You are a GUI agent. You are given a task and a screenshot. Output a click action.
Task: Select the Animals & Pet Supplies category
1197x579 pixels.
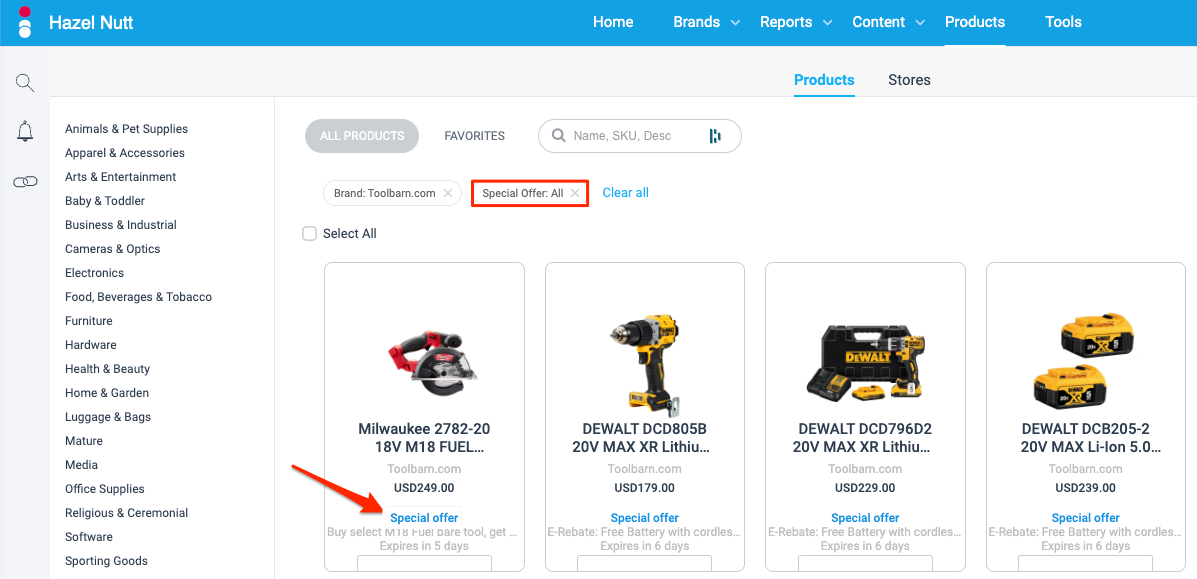pos(126,129)
